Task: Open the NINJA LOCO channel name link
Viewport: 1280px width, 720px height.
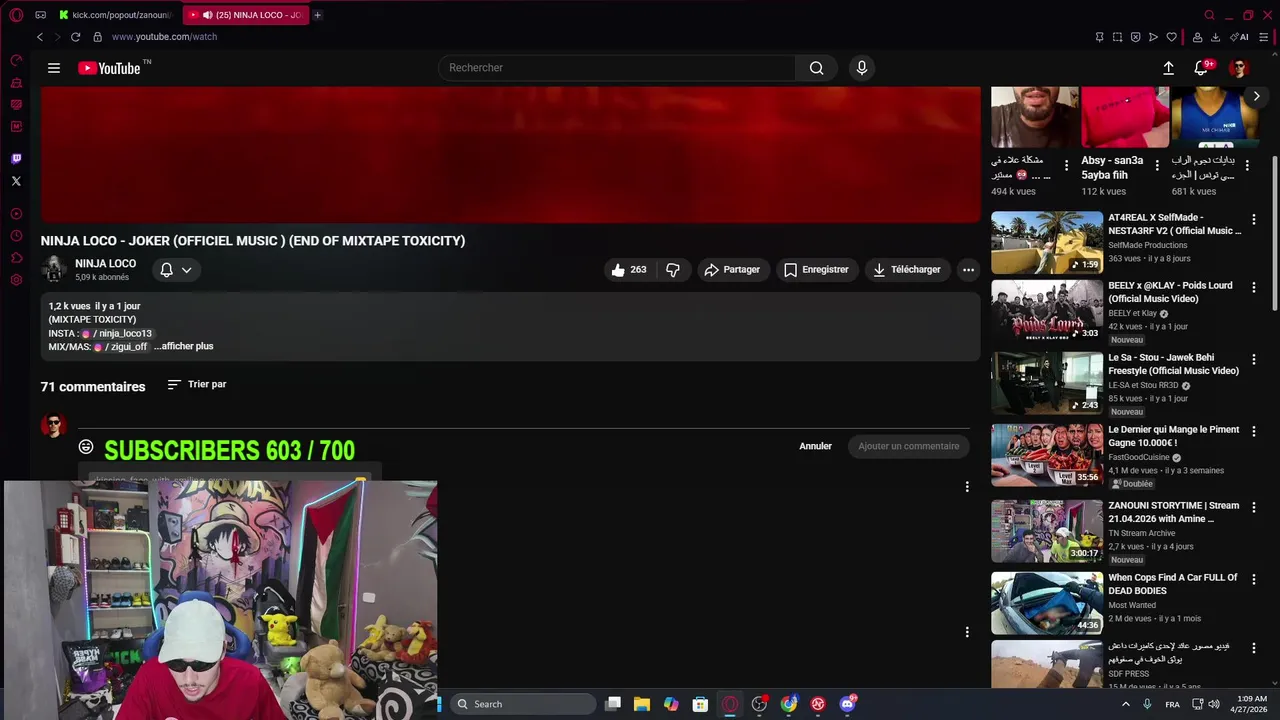Action: coord(105,264)
